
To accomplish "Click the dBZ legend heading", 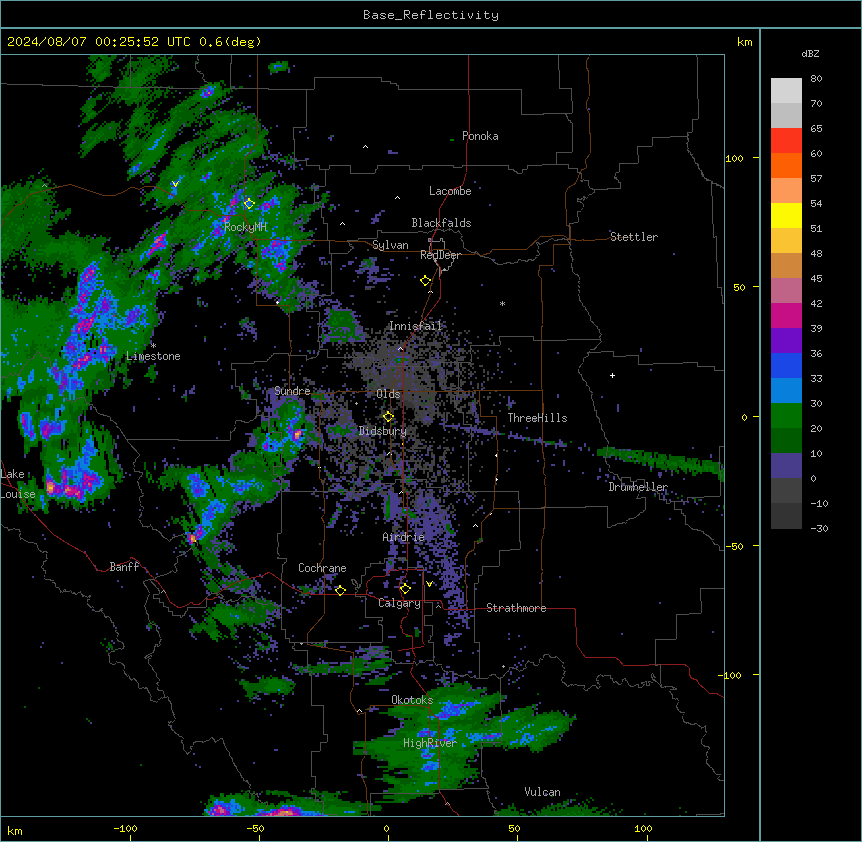I will pos(810,54).
